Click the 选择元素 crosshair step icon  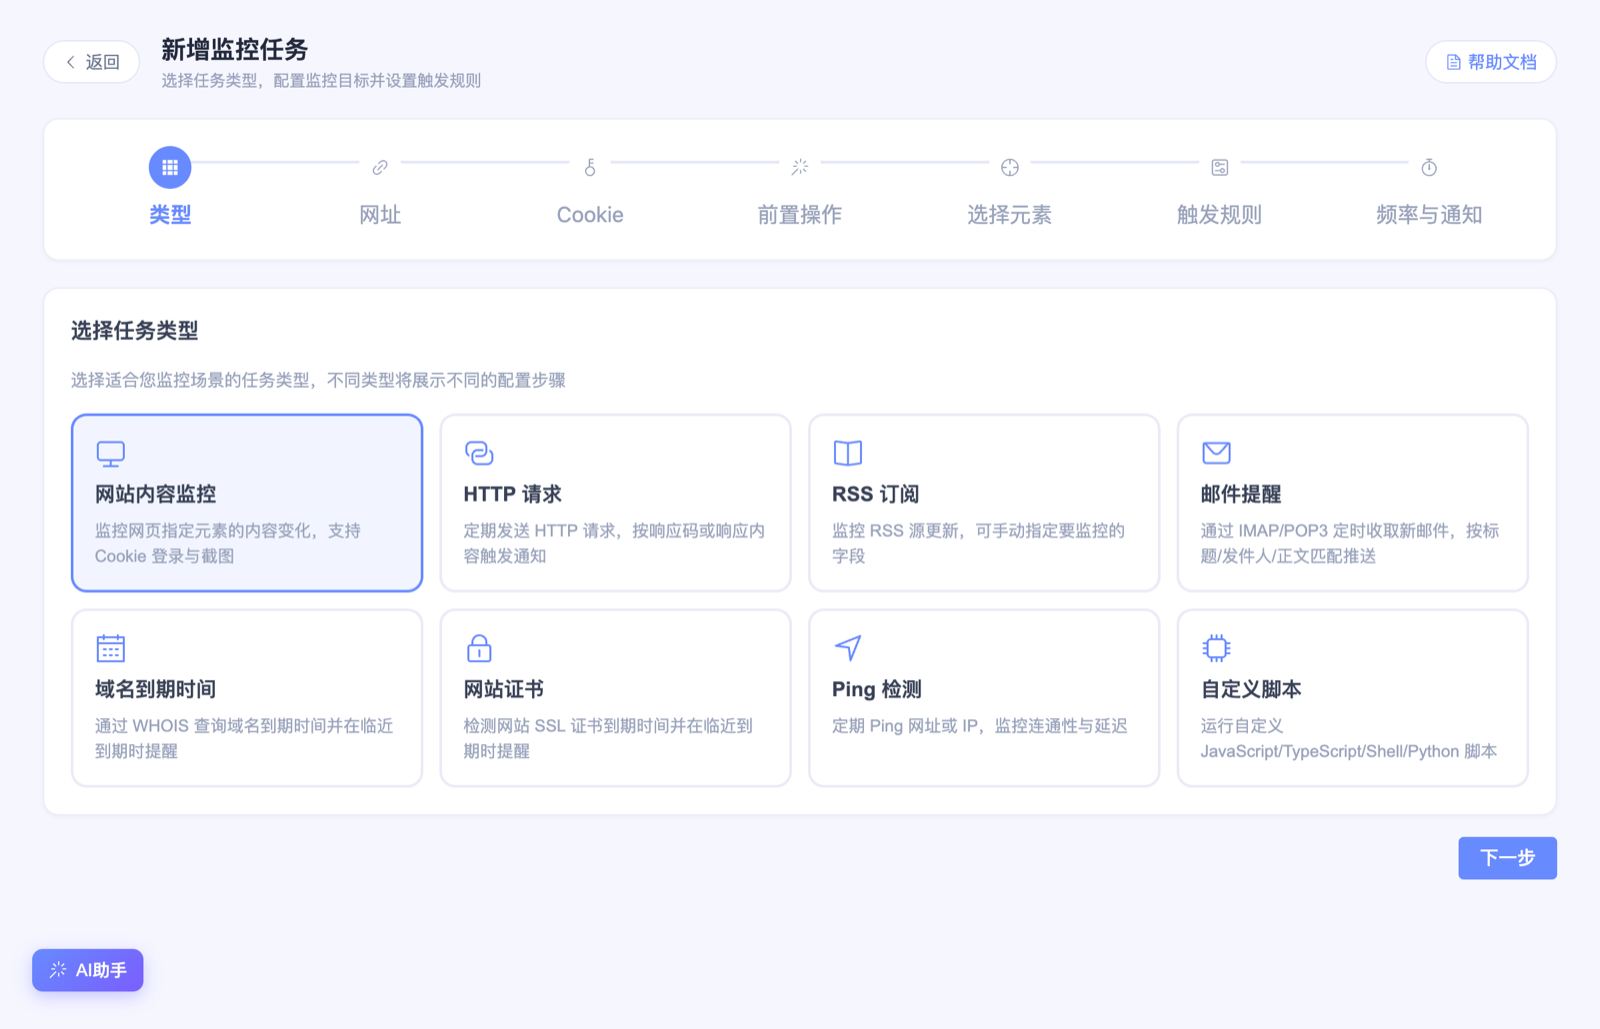[x=1010, y=167]
